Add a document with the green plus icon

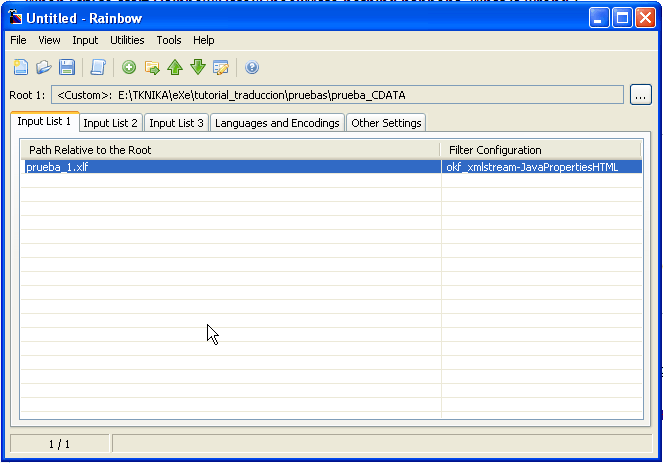[x=129, y=67]
